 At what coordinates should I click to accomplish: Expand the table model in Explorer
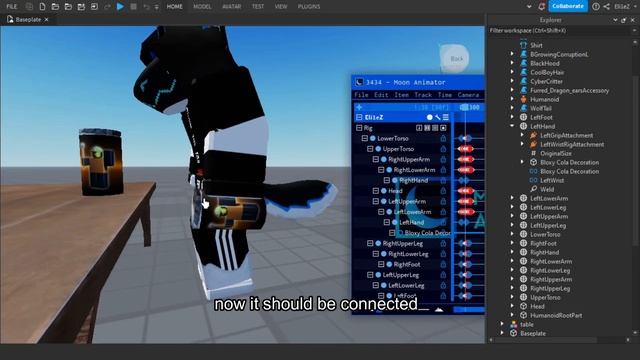click(x=502, y=324)
